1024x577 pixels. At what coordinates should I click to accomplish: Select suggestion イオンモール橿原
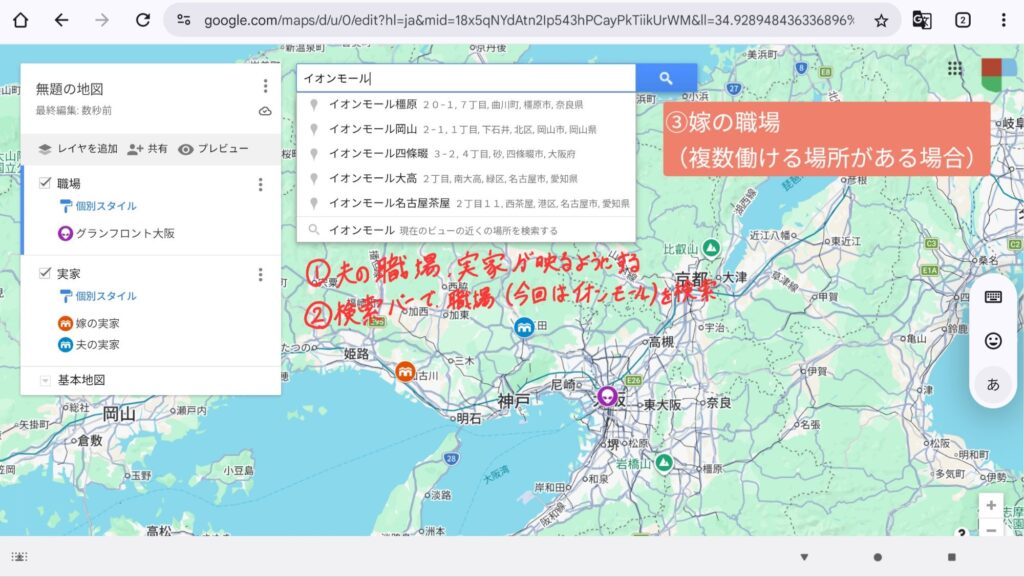point(372,104)
